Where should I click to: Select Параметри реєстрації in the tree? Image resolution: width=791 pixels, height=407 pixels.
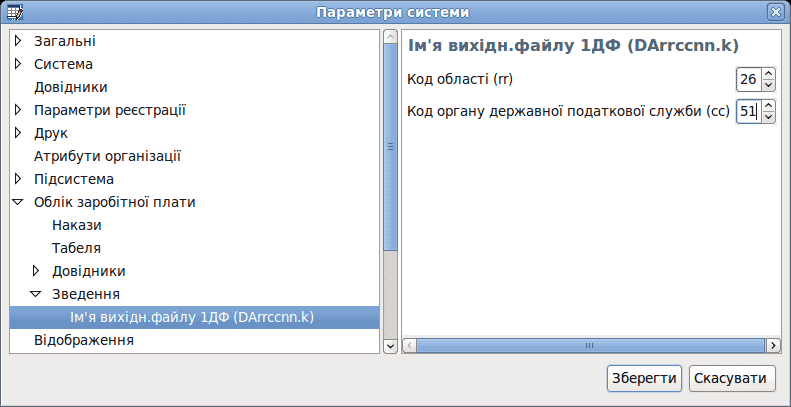110,110
